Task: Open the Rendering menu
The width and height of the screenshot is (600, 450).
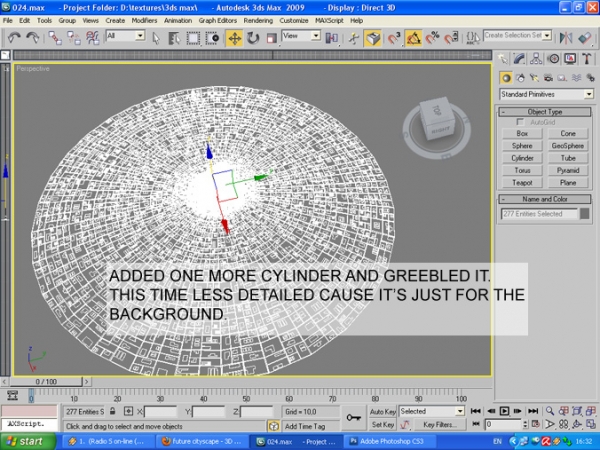Action: 258,21
